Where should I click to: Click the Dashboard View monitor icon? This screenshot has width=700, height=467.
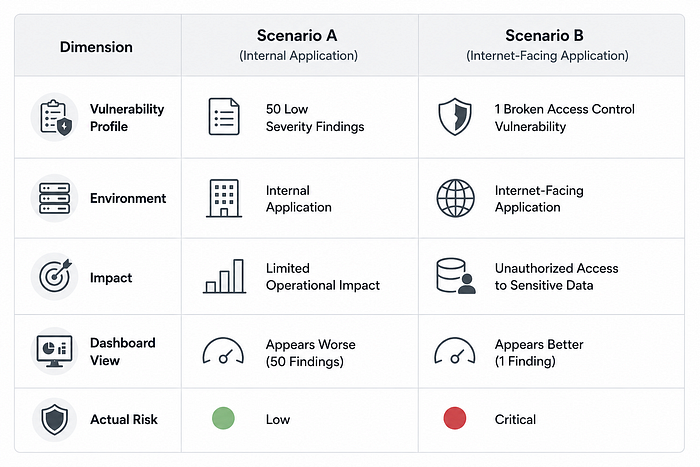coord(54,351)
